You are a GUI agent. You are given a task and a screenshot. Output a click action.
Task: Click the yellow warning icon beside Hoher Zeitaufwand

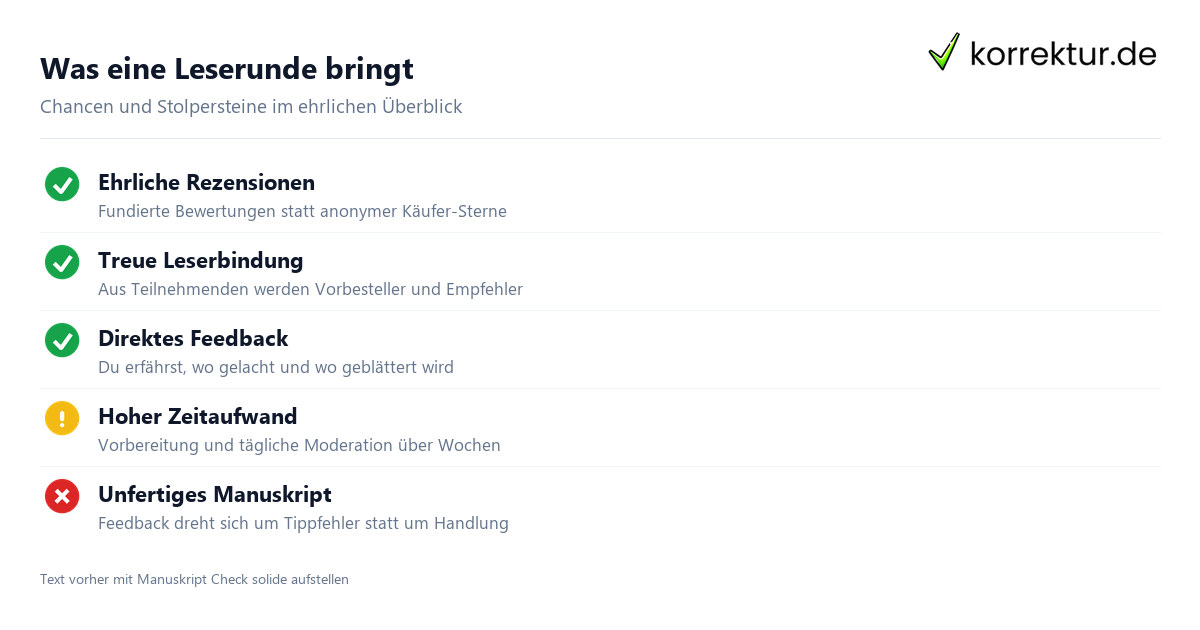pos(62,419)
